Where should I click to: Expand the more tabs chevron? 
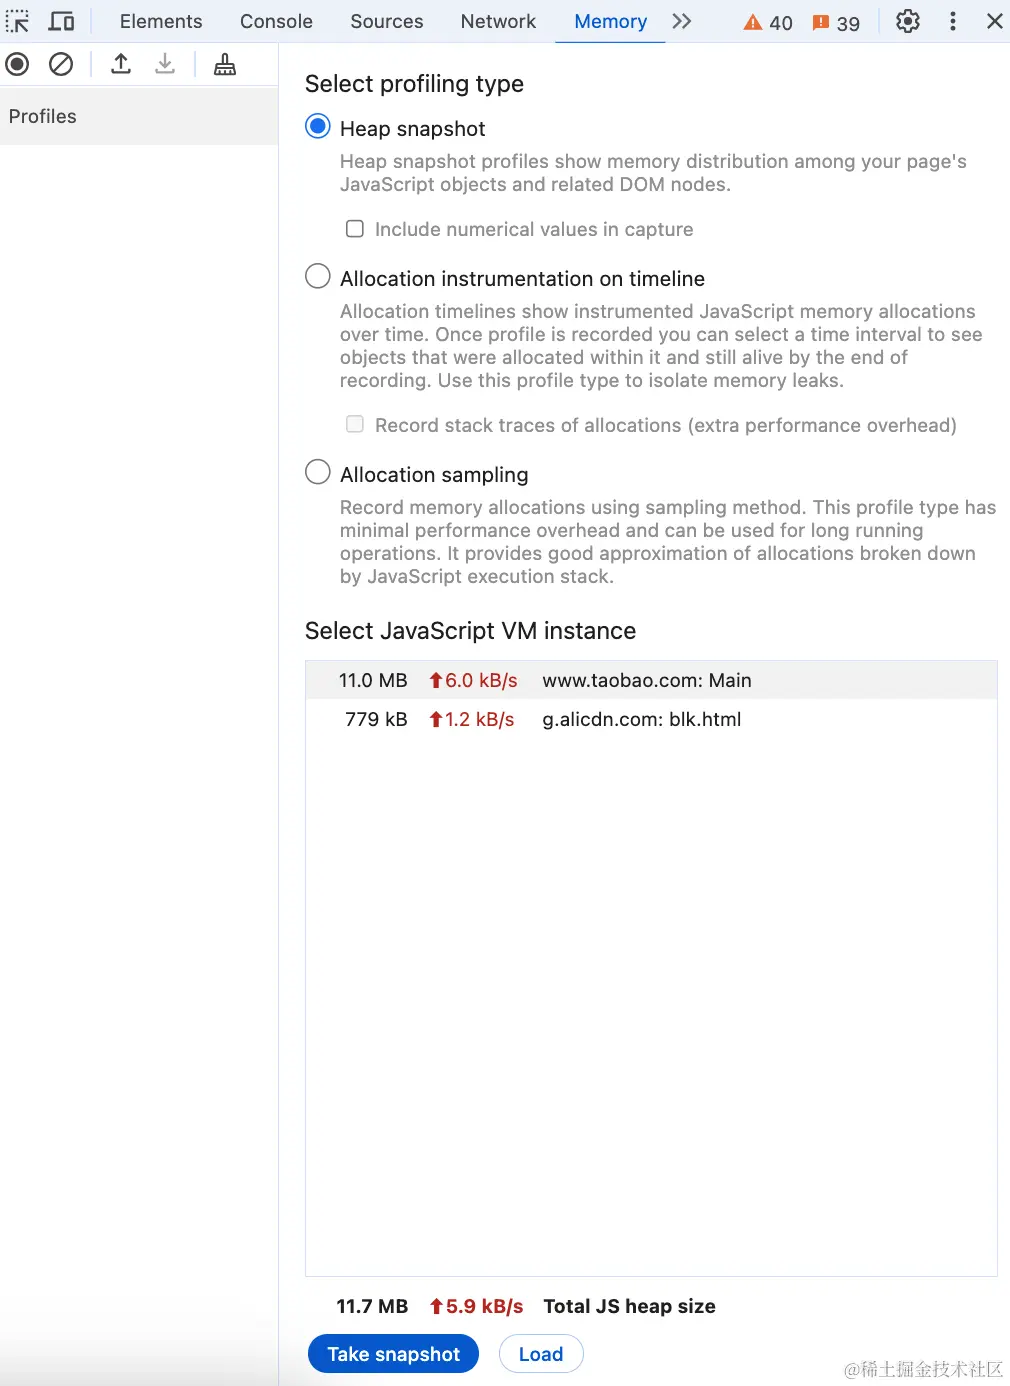(682, 21)
